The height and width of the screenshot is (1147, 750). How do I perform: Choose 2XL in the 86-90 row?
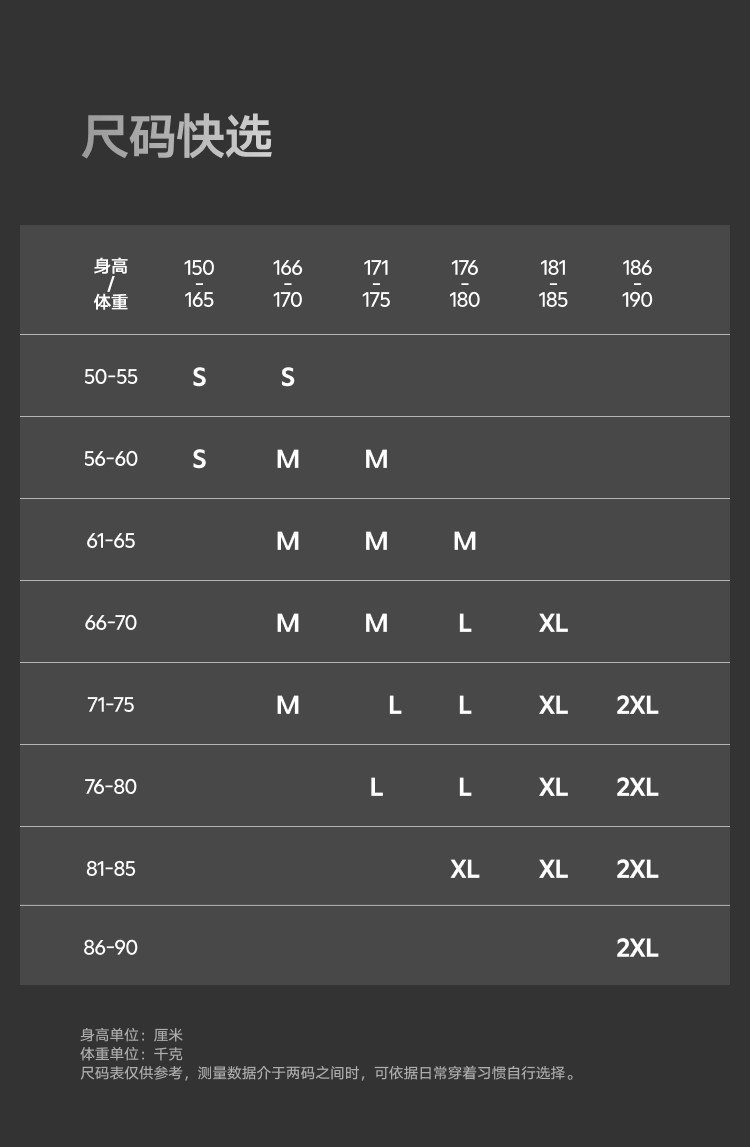pos(637,948)
